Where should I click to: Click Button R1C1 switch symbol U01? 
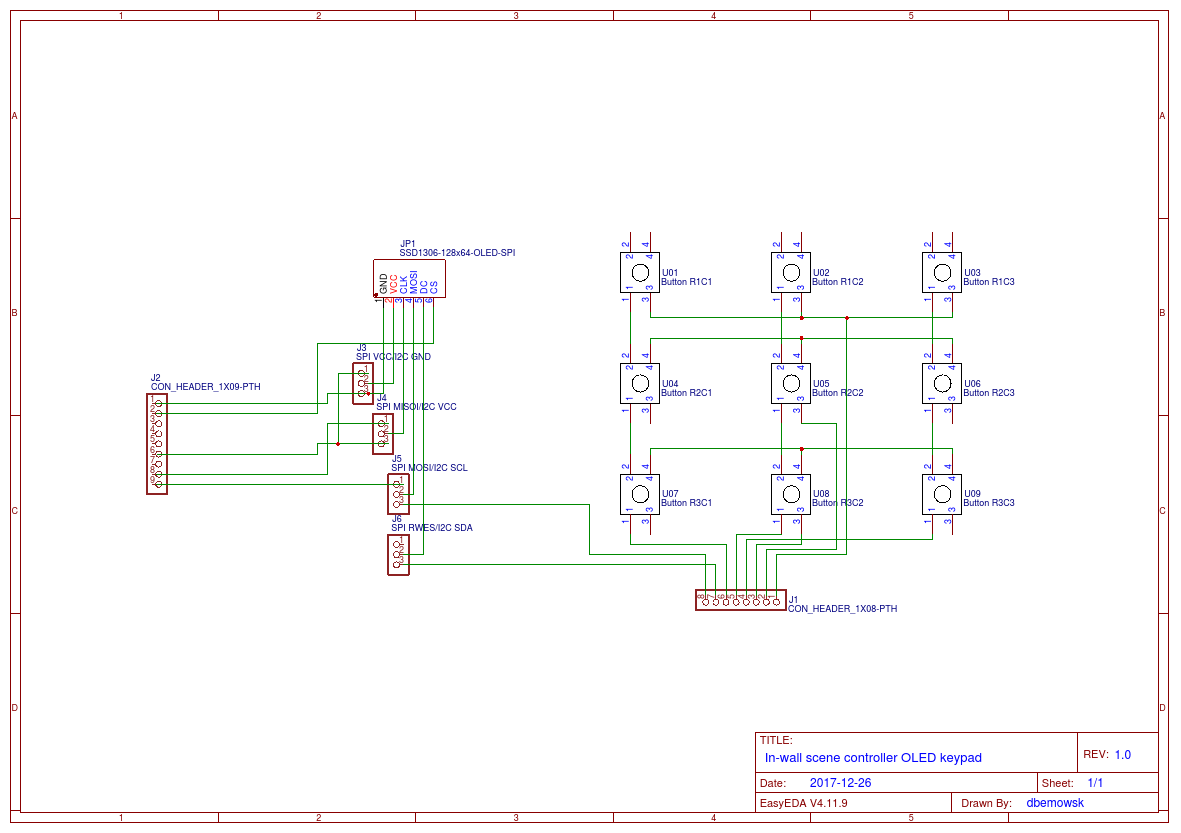[638, 270]
